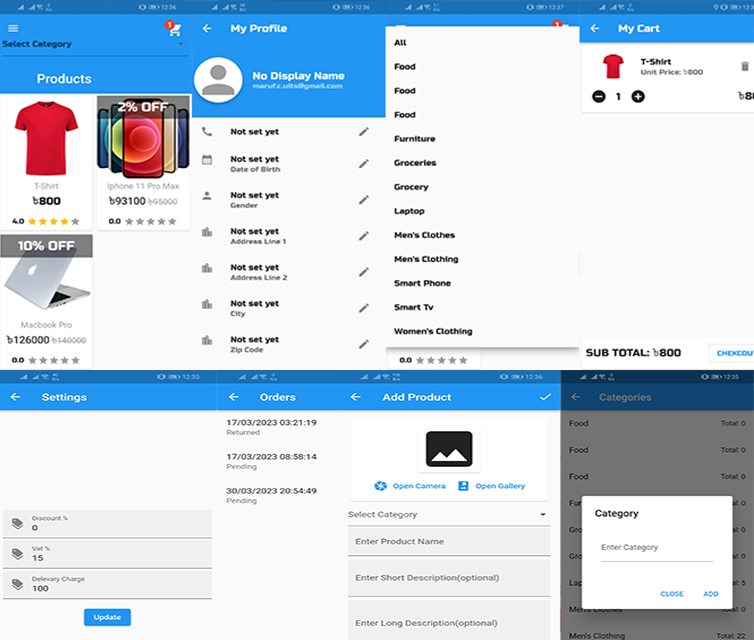Increase T-Shirt quantity with plus icon
The height and width of the screenshot is (640, 754).
[638, 97]
